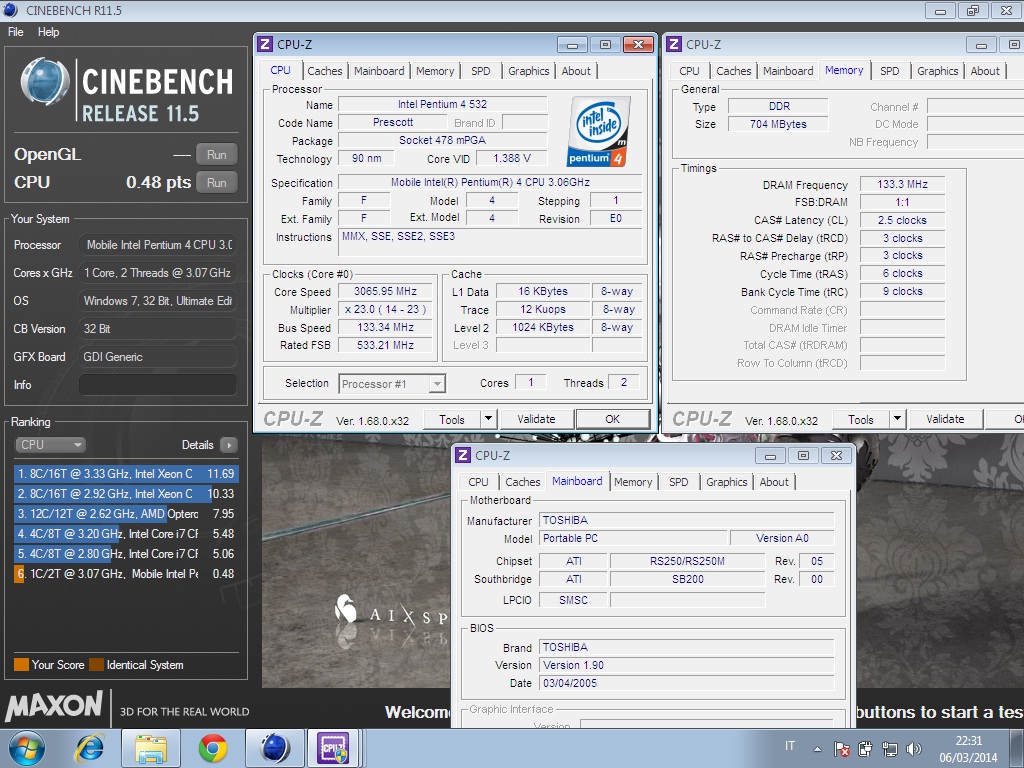Viewport: 1024px width, 768px height.
Task: Click the BIOS Date field 03/04/2005
Action: pyautogui.click(x=687, y=683)
